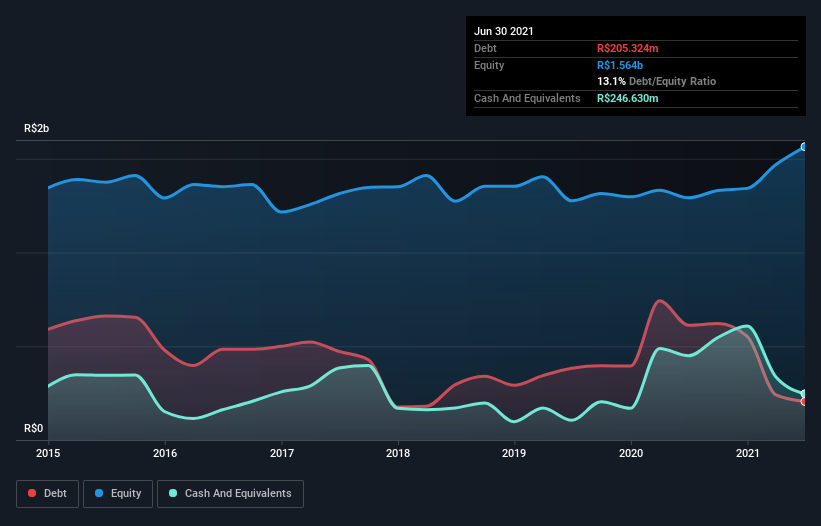Click the teal Cash endpoint marker

pos(804,394)
